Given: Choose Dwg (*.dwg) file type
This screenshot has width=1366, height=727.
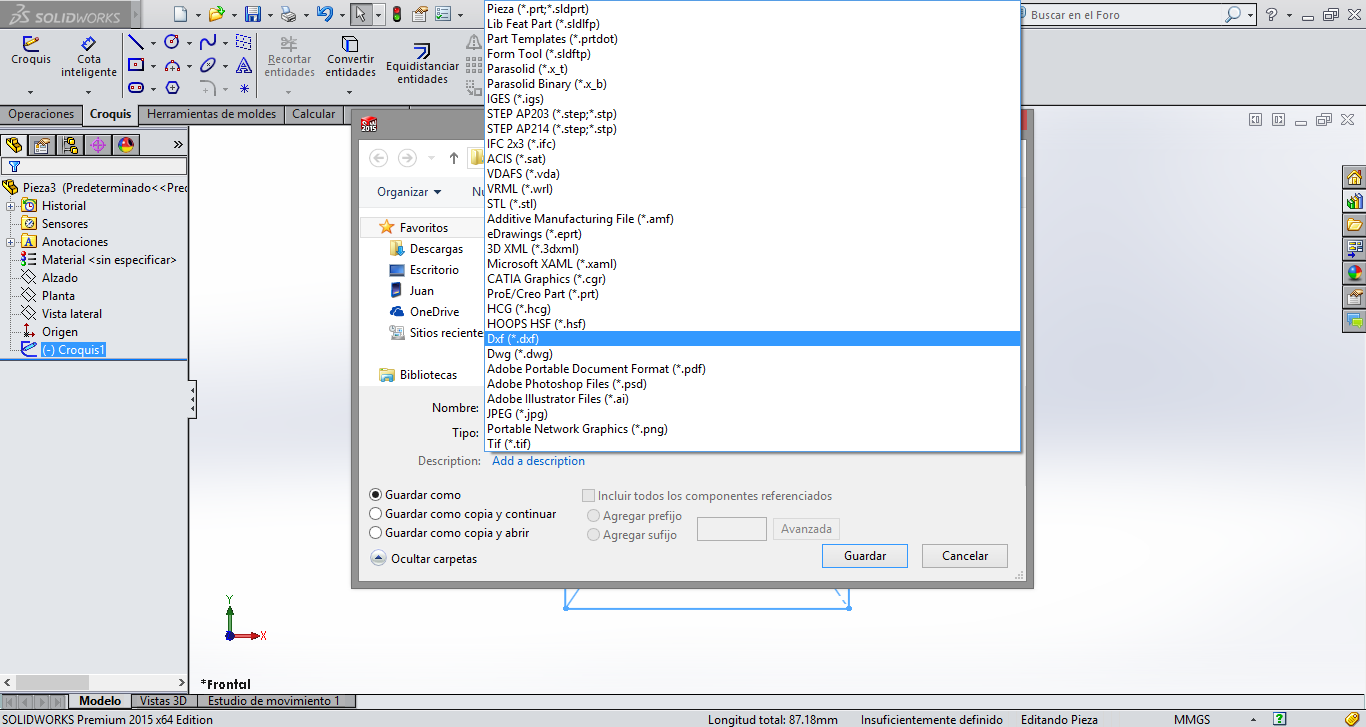Looking at the screenshot, I should tap(752, 354).
